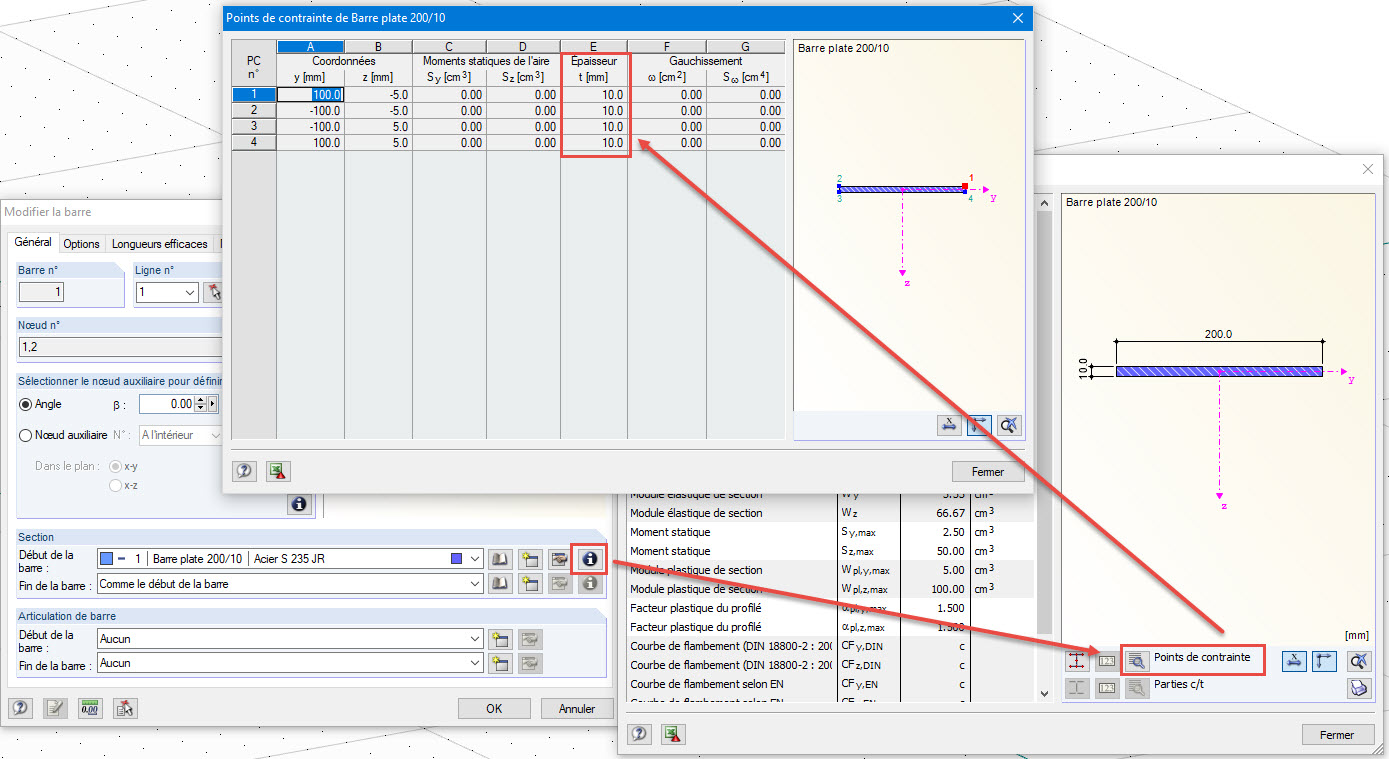The image size is (1389, 759).
Task: Close the Points de contrainte dialog
Action: click(x=1018, y=17)
